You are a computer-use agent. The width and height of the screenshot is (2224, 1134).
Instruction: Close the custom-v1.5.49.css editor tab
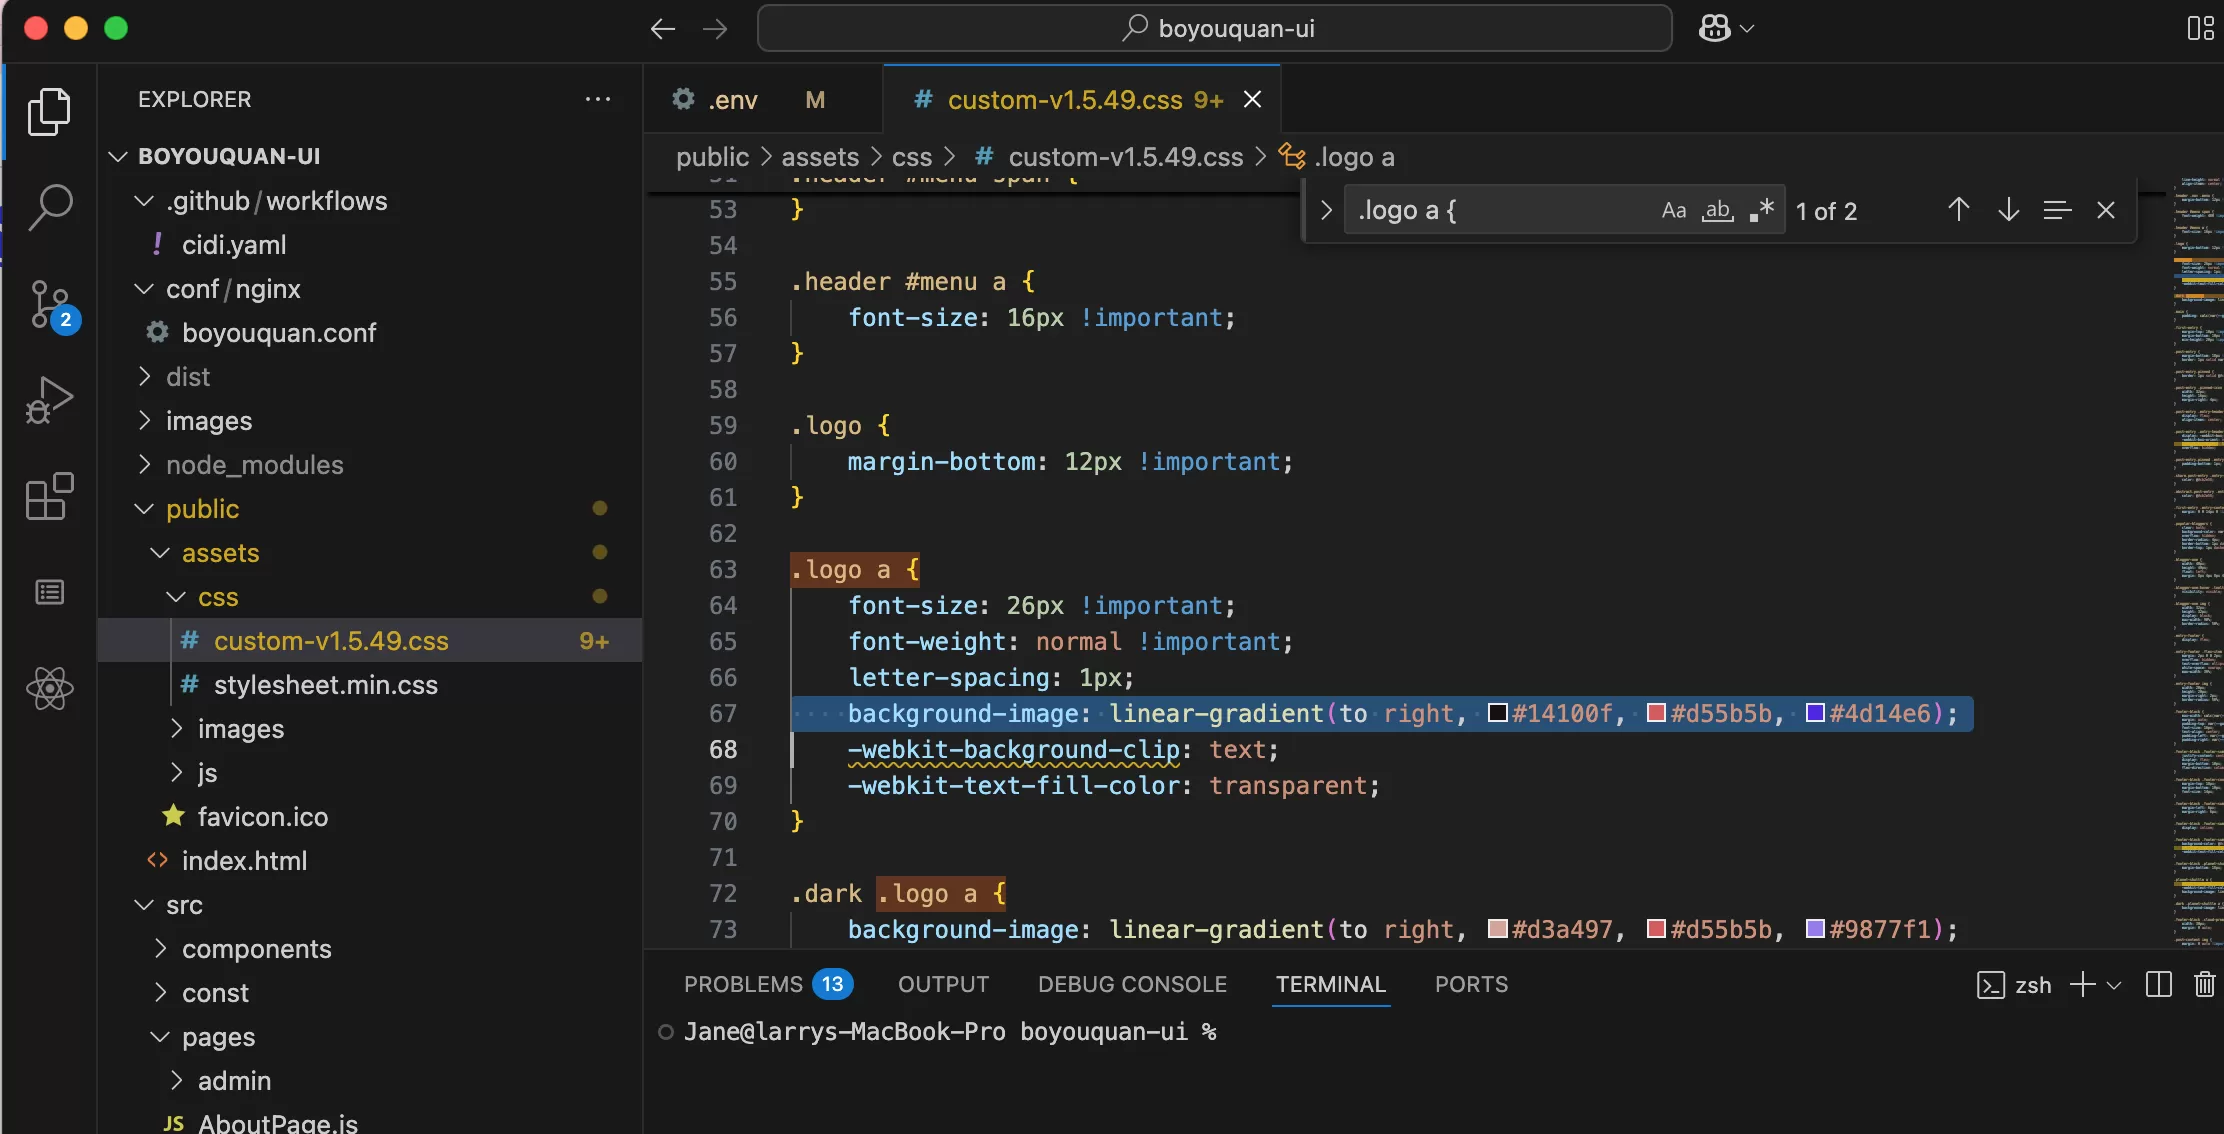pyautogui.click(x=1252, y=99)
